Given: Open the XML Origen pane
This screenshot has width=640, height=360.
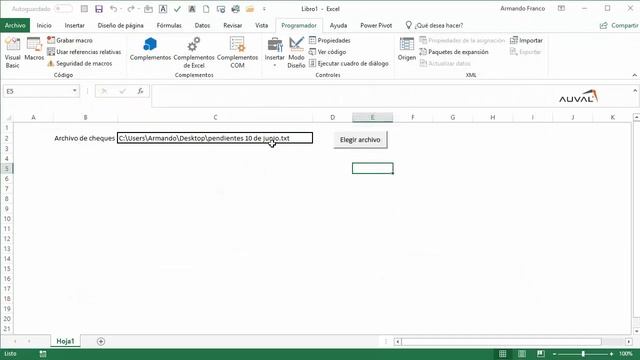Looking at the screenshot, I should [x=407, y=49].
